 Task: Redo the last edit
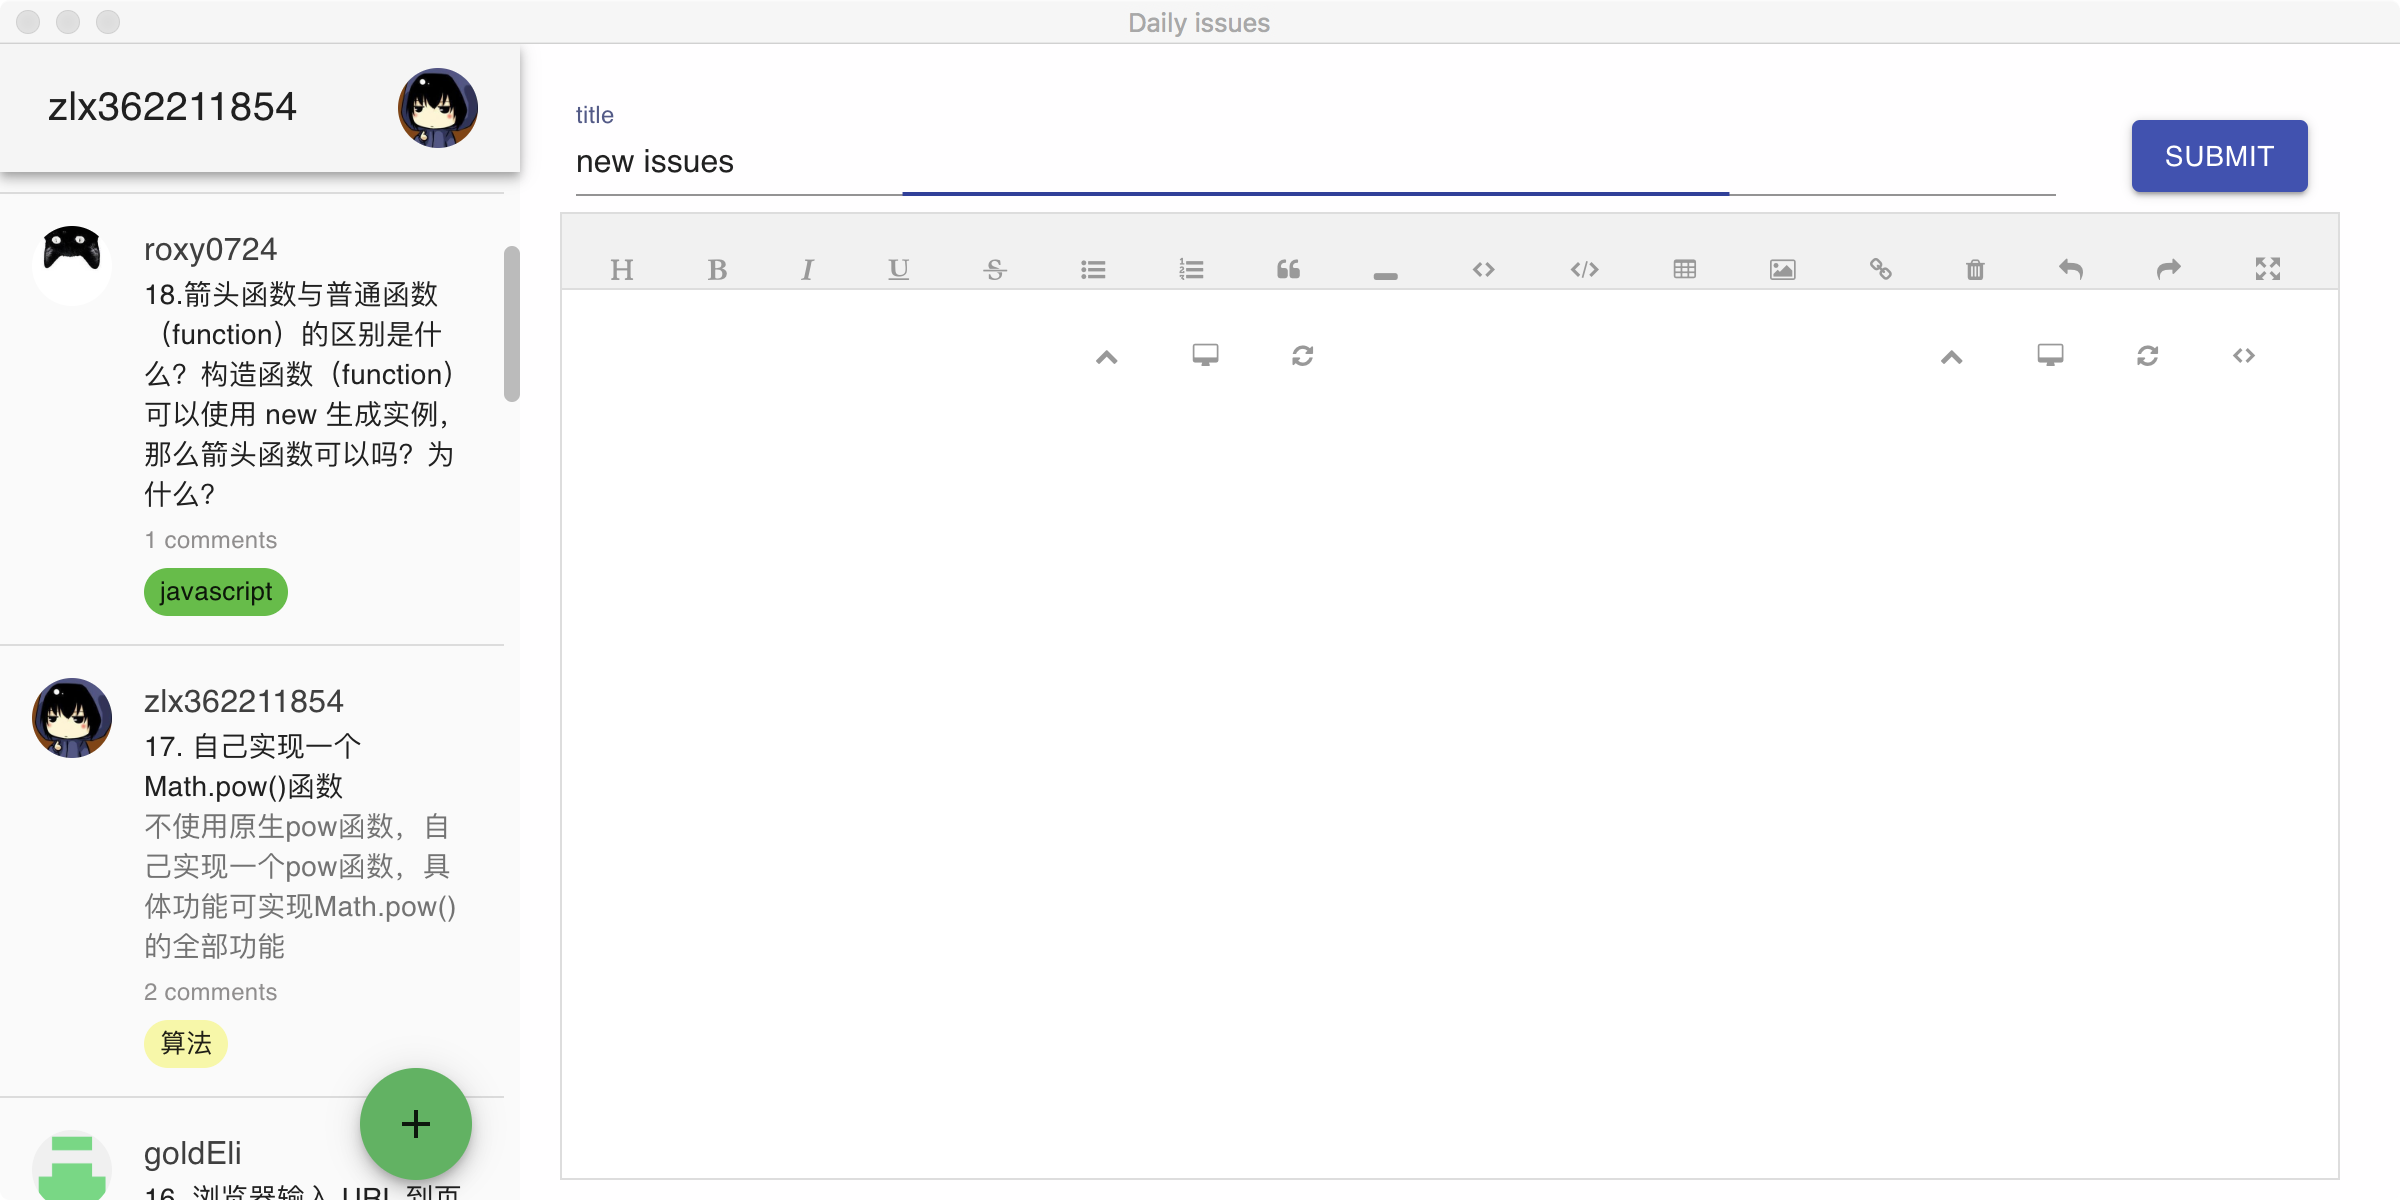coord(2168,269)
